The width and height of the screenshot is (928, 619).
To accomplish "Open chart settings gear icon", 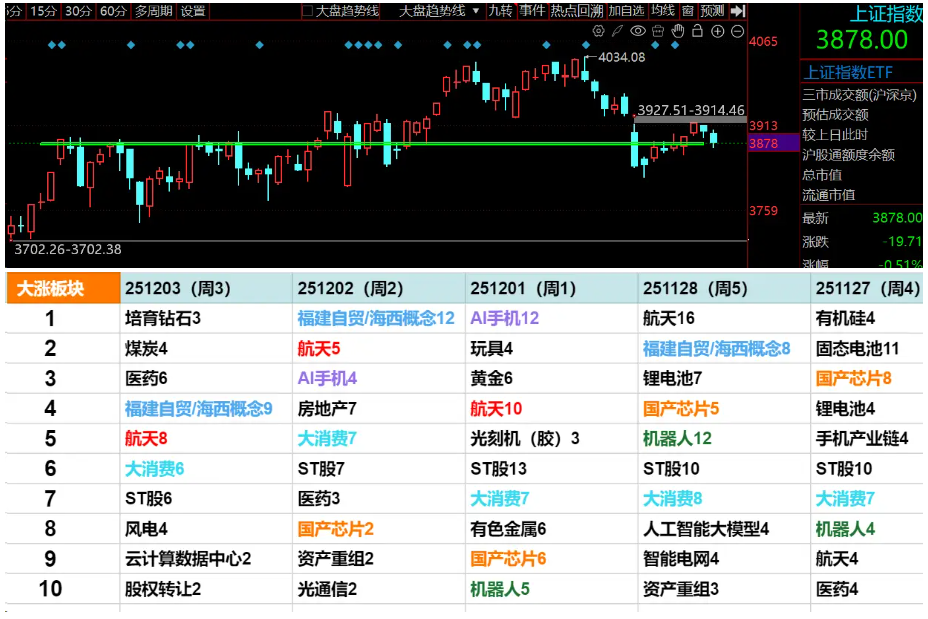I will (x=599, y=31).
